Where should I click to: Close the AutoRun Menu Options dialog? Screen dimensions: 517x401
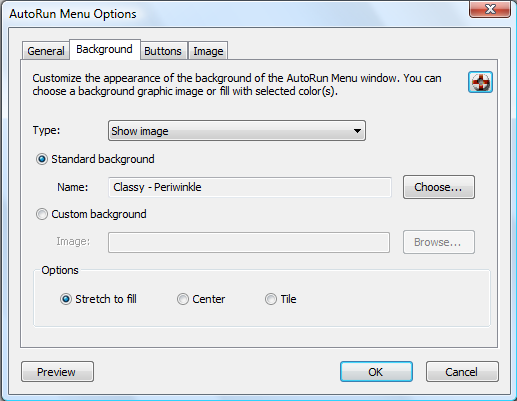pyautogui.click(x=490, y=9)
